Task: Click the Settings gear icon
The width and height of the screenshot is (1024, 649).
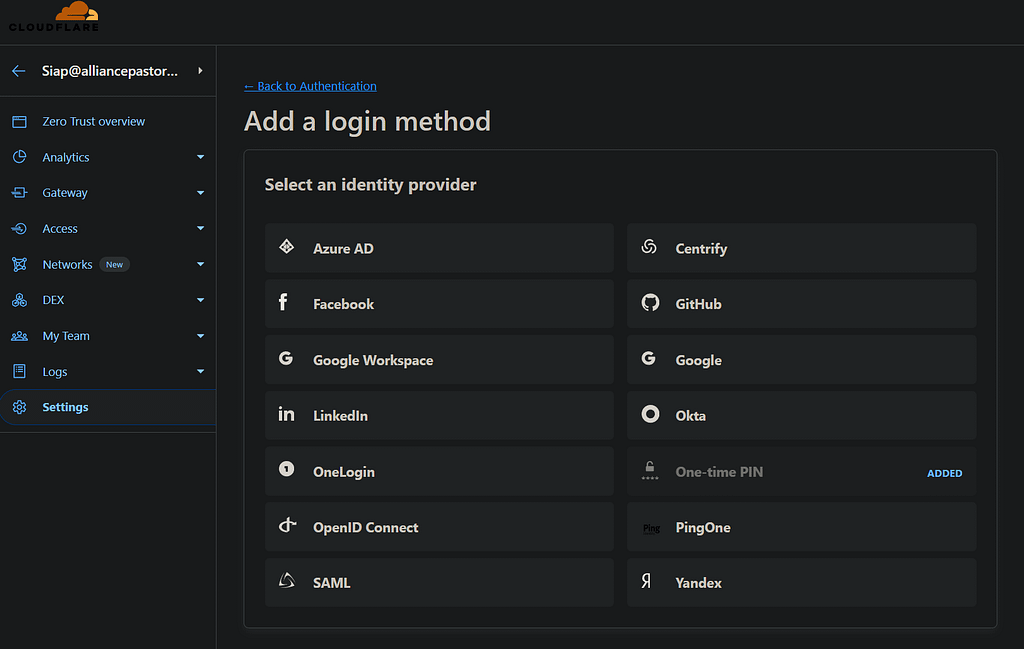Action: point(19,407)
